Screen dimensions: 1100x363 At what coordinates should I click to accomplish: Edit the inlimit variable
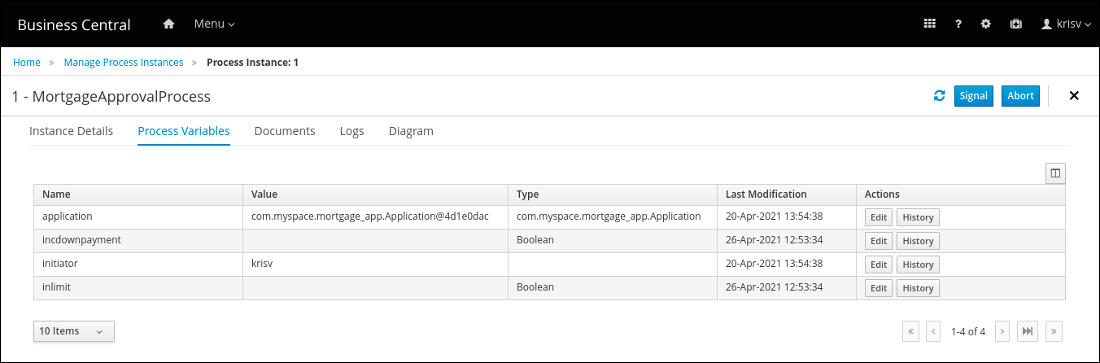click(x=878, y=289)
